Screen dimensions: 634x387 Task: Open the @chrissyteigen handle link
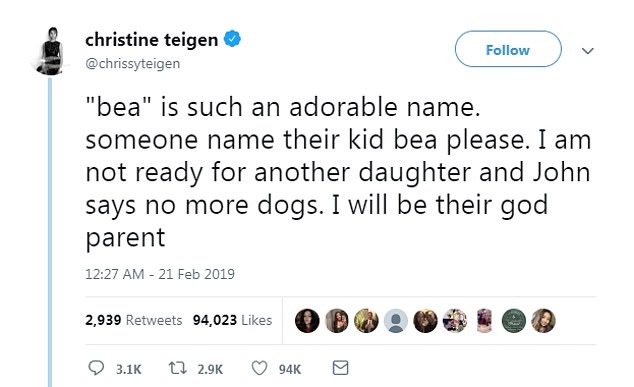[133, 63]
